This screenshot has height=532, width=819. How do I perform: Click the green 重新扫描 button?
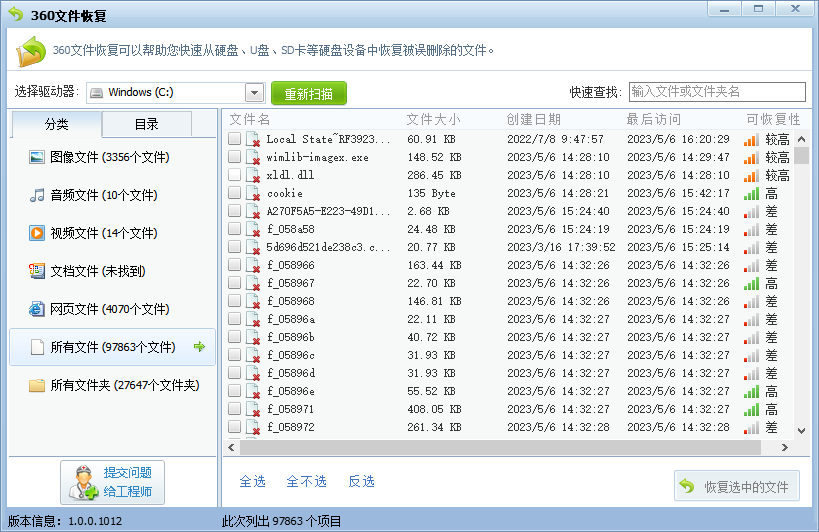click(x=309, y=93)
